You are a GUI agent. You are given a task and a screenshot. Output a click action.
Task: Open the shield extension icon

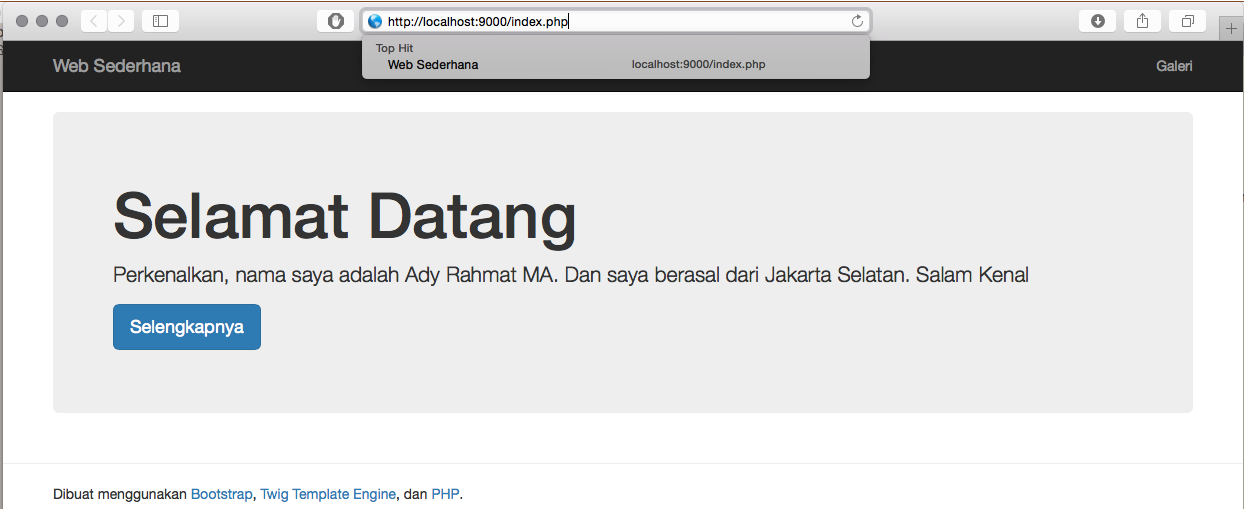click(x=335, y=21)
